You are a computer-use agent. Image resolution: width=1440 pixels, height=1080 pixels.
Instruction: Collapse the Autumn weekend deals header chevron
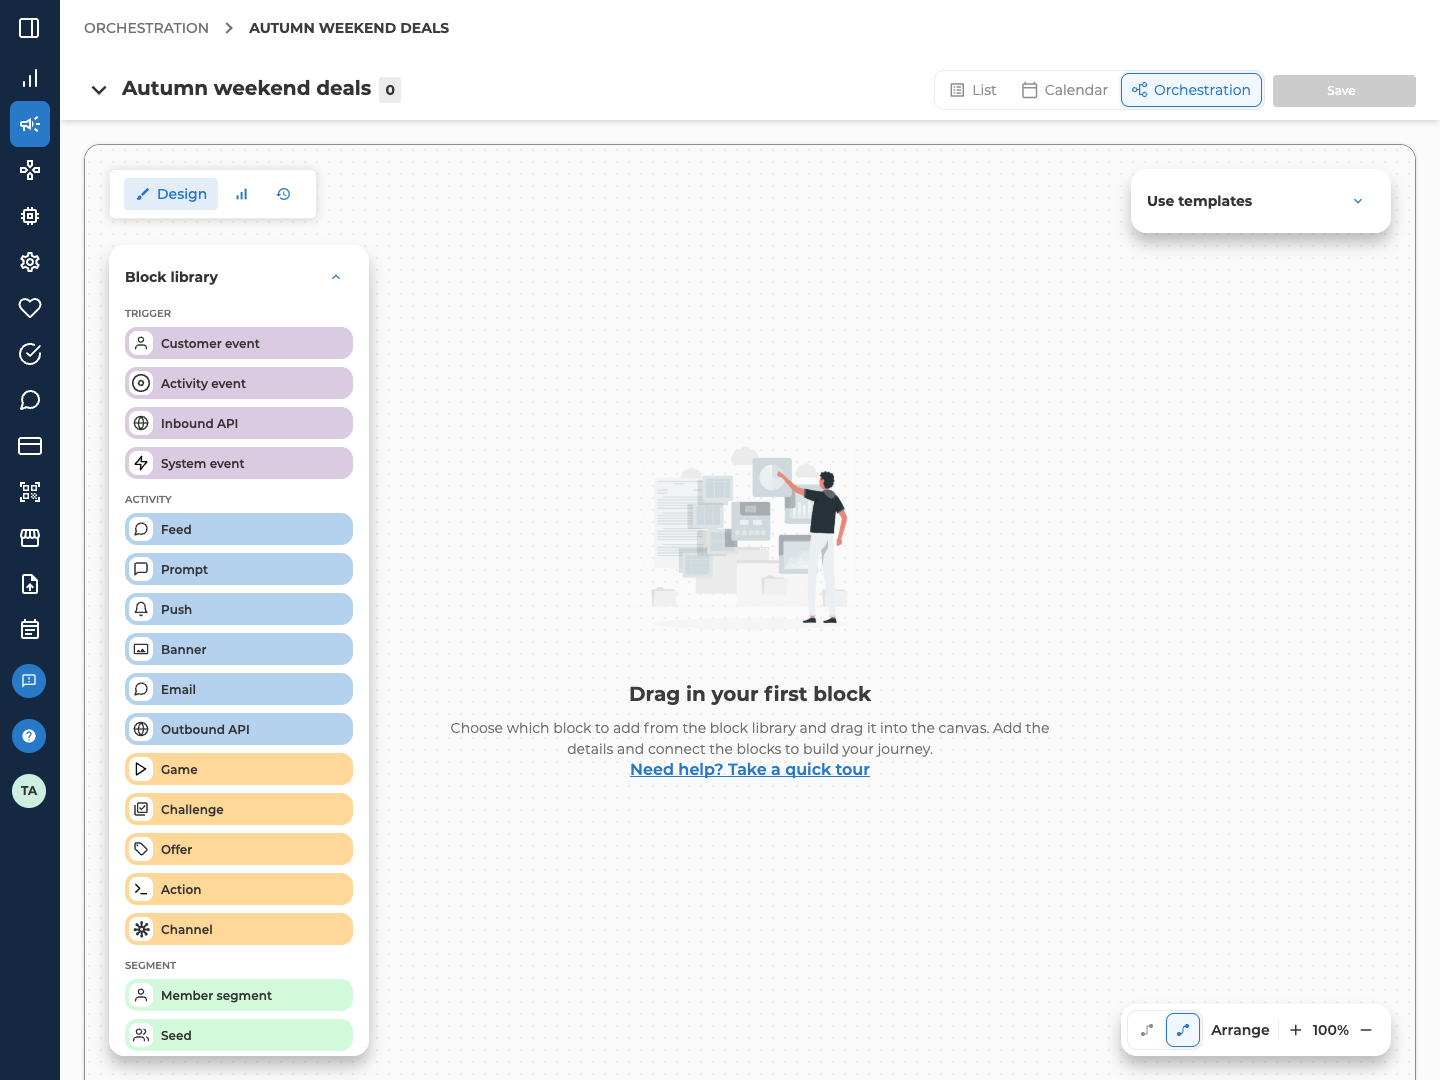pos(99,90)
